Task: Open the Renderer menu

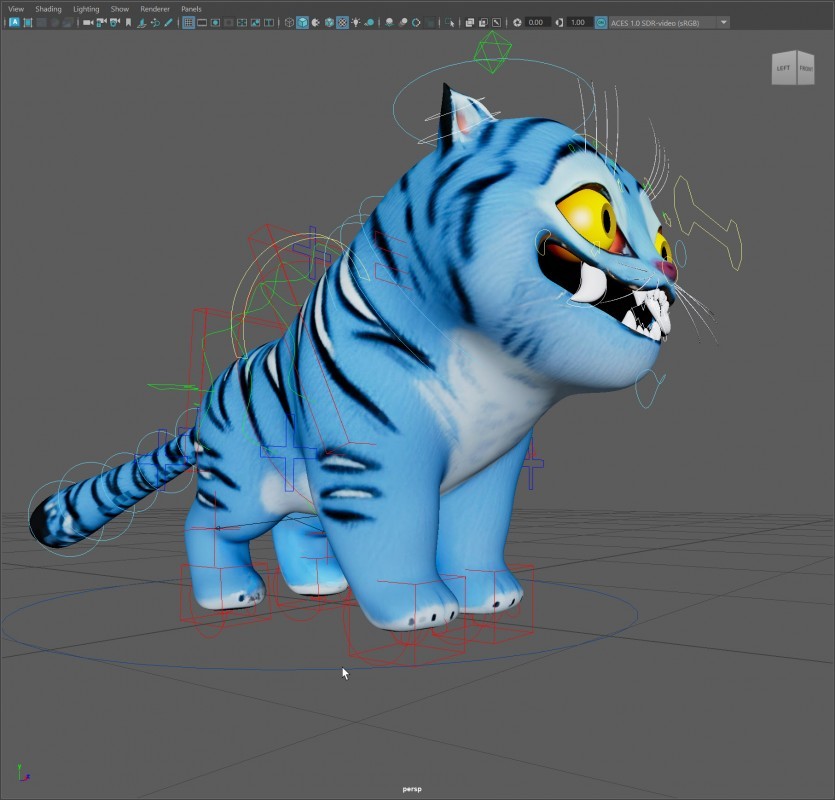Action: click(x=155, y=9)
